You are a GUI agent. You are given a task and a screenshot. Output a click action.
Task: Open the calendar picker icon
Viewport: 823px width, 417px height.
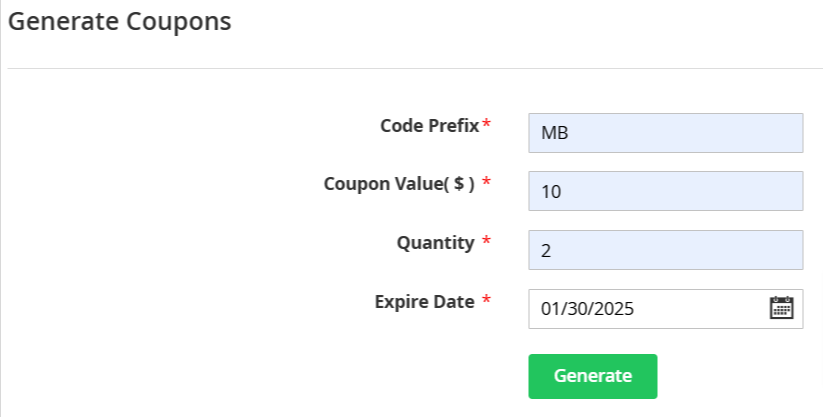click(782, 308)
